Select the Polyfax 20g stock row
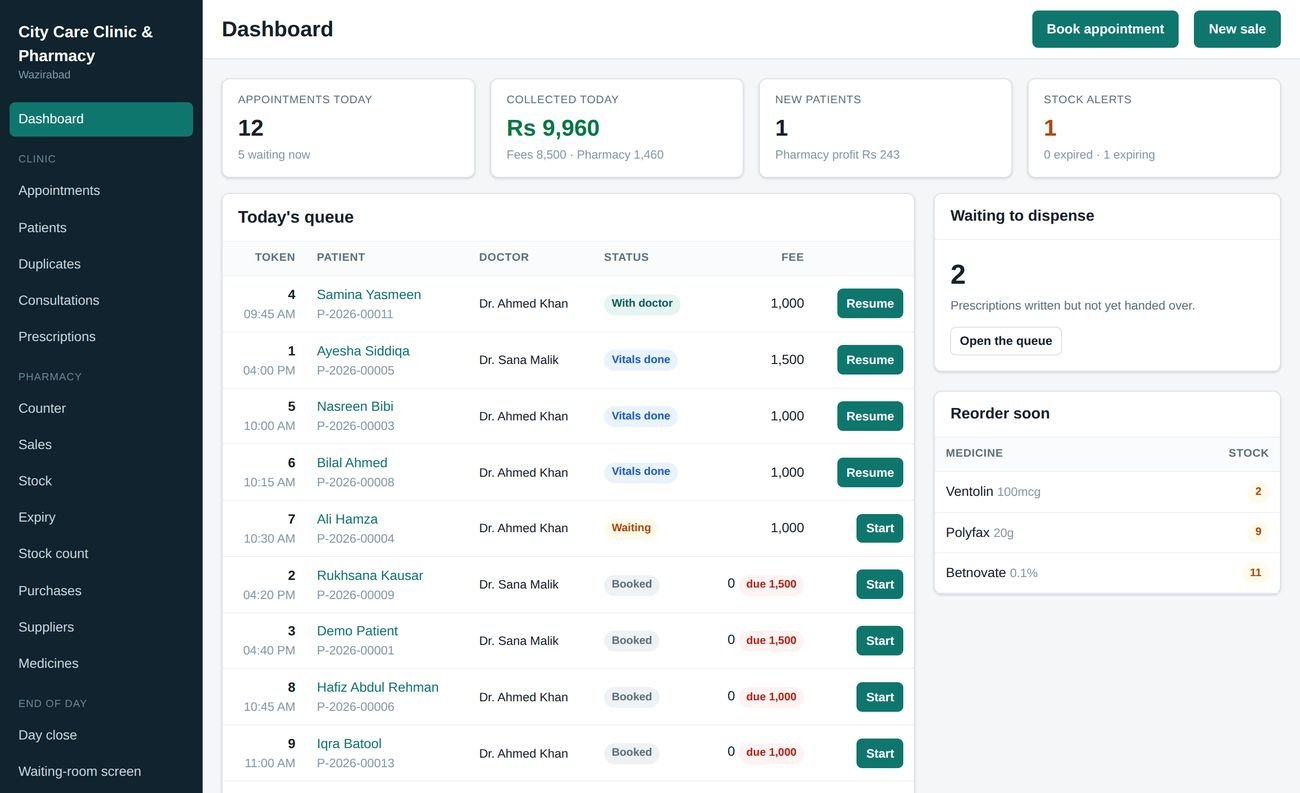This screenshot has width=1300, height=793. point(1107,533)
